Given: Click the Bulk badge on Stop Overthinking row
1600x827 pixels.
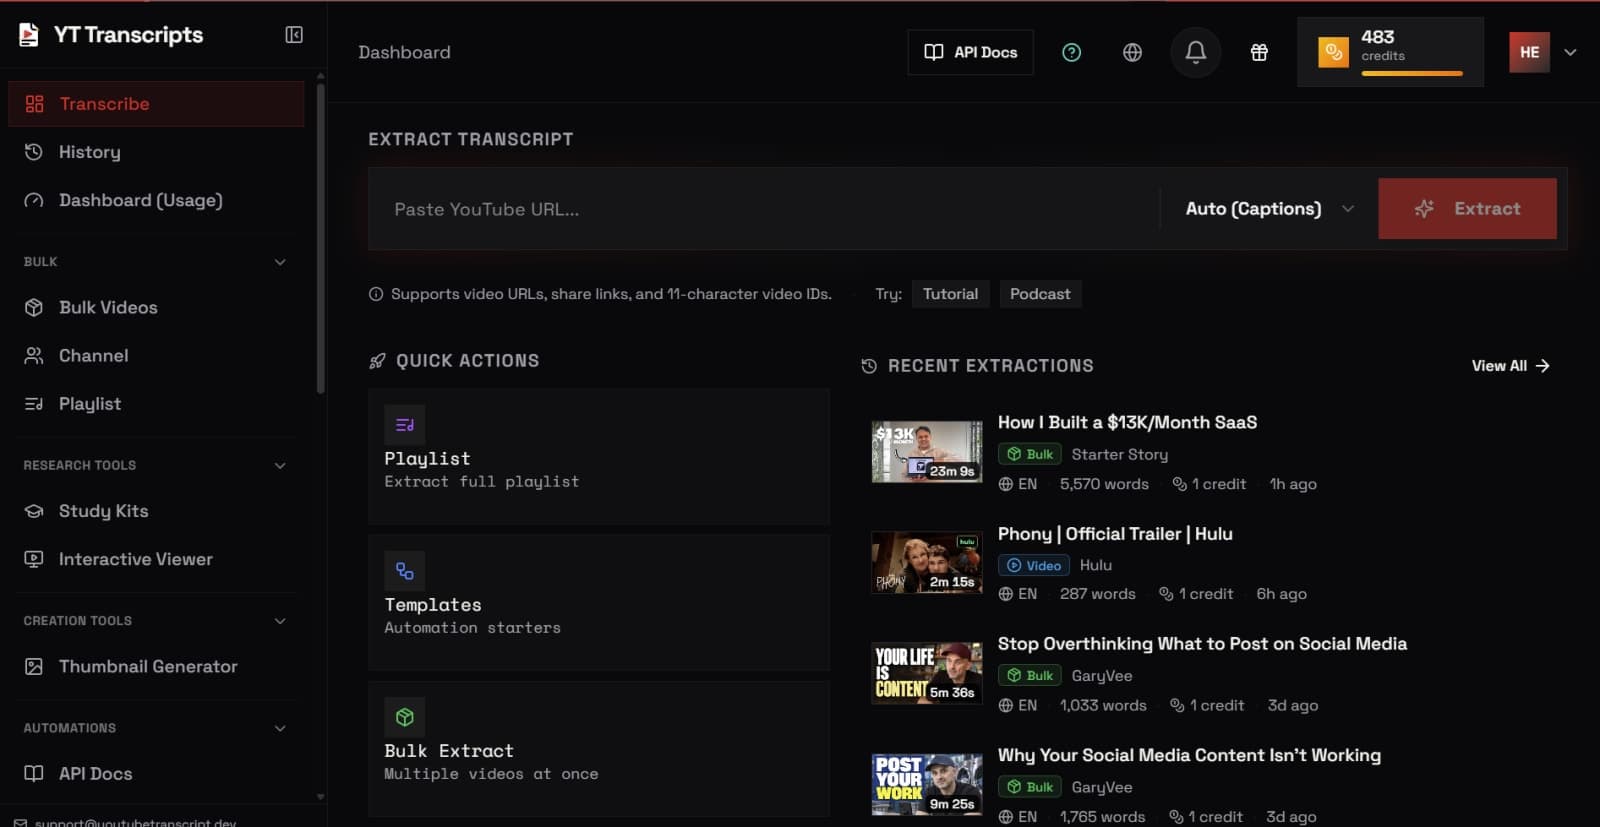Looking at the screenshot, I should [x=1030, y=676].
